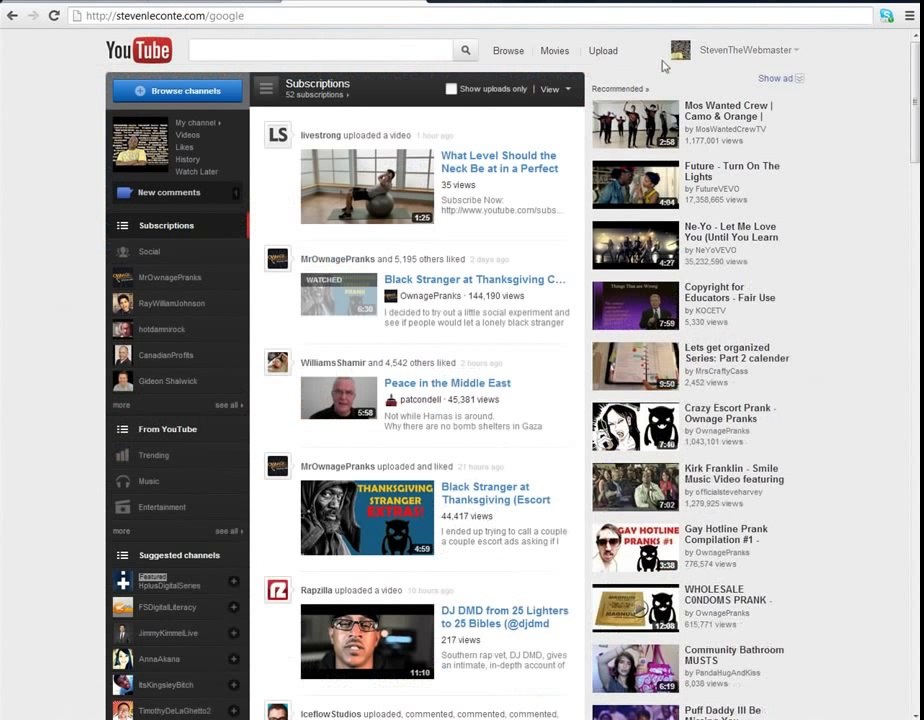Click the user profile avatar in header

click(x=681, y=50)
